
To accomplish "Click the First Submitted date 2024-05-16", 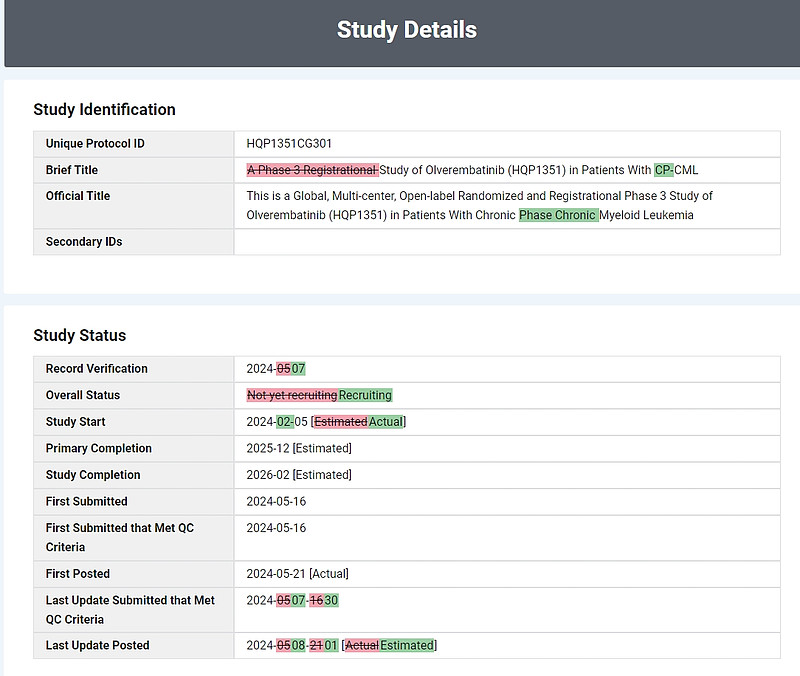I will click(276, 502).
